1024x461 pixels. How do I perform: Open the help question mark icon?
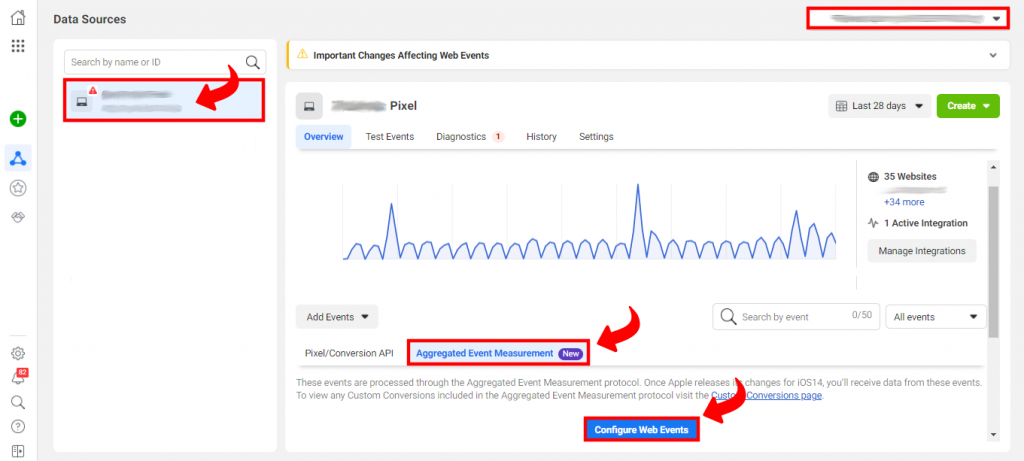click(x=18, y=426)
